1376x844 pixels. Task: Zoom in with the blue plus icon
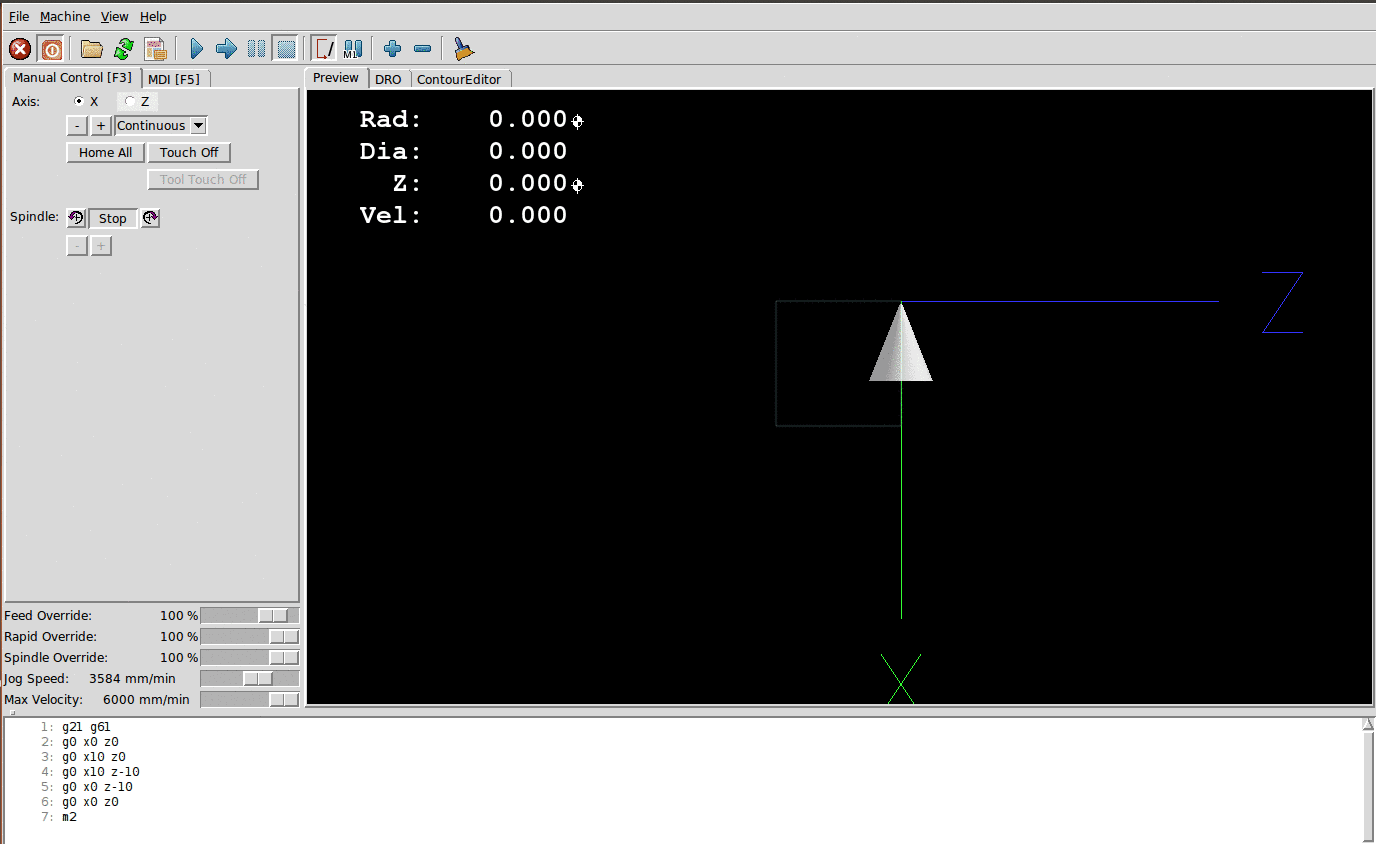pyautogui.click(x=393, y=48)
